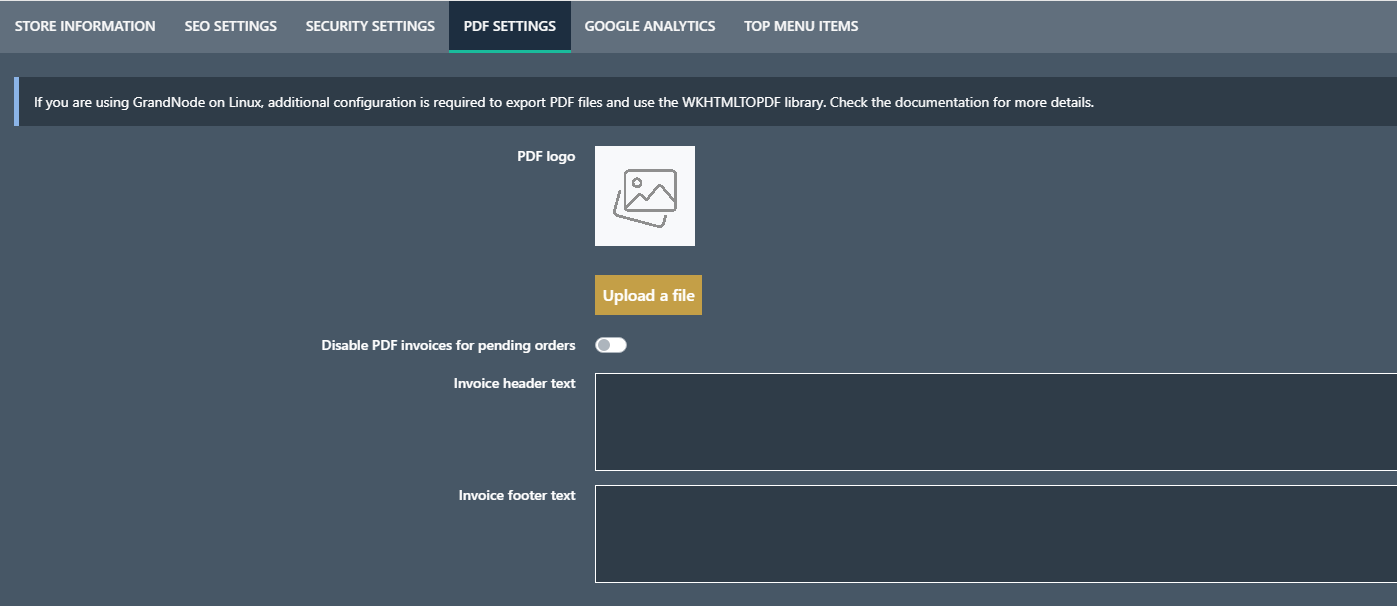Go to the Security Settings tab
The height and width of the screenshot is (606, 1397).
(x=370, y=26)
